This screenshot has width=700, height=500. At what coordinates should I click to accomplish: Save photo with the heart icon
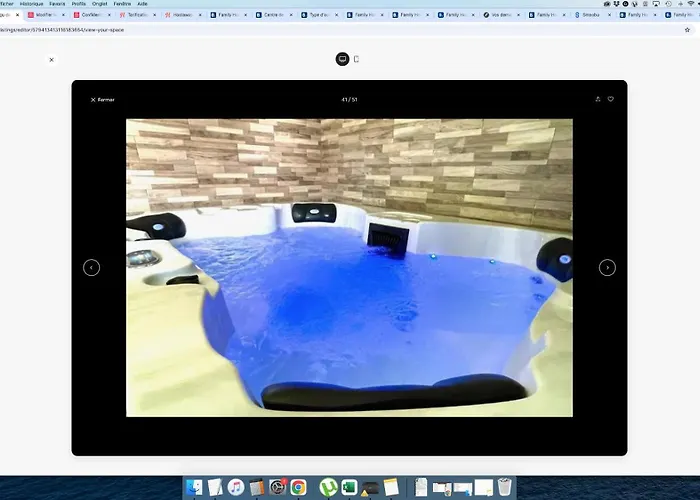click(611, 99)
